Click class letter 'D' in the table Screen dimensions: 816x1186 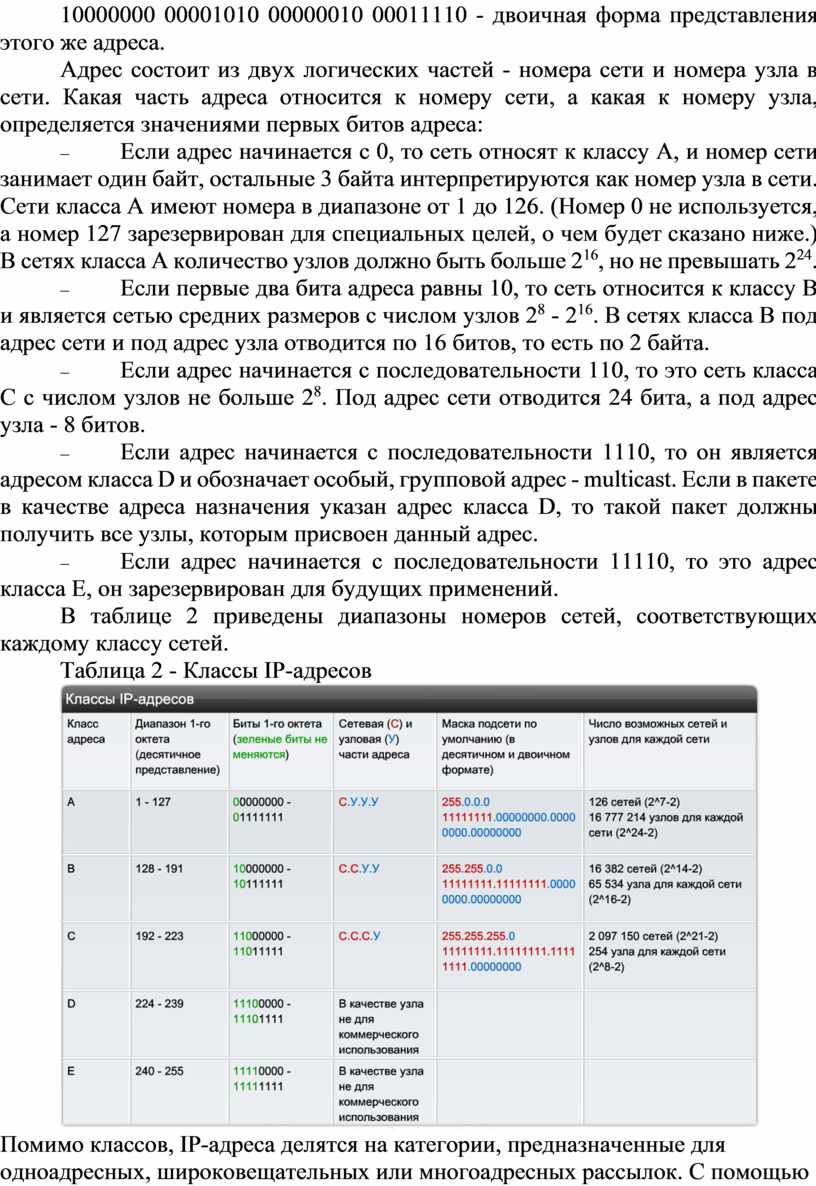coord(71,1004)
